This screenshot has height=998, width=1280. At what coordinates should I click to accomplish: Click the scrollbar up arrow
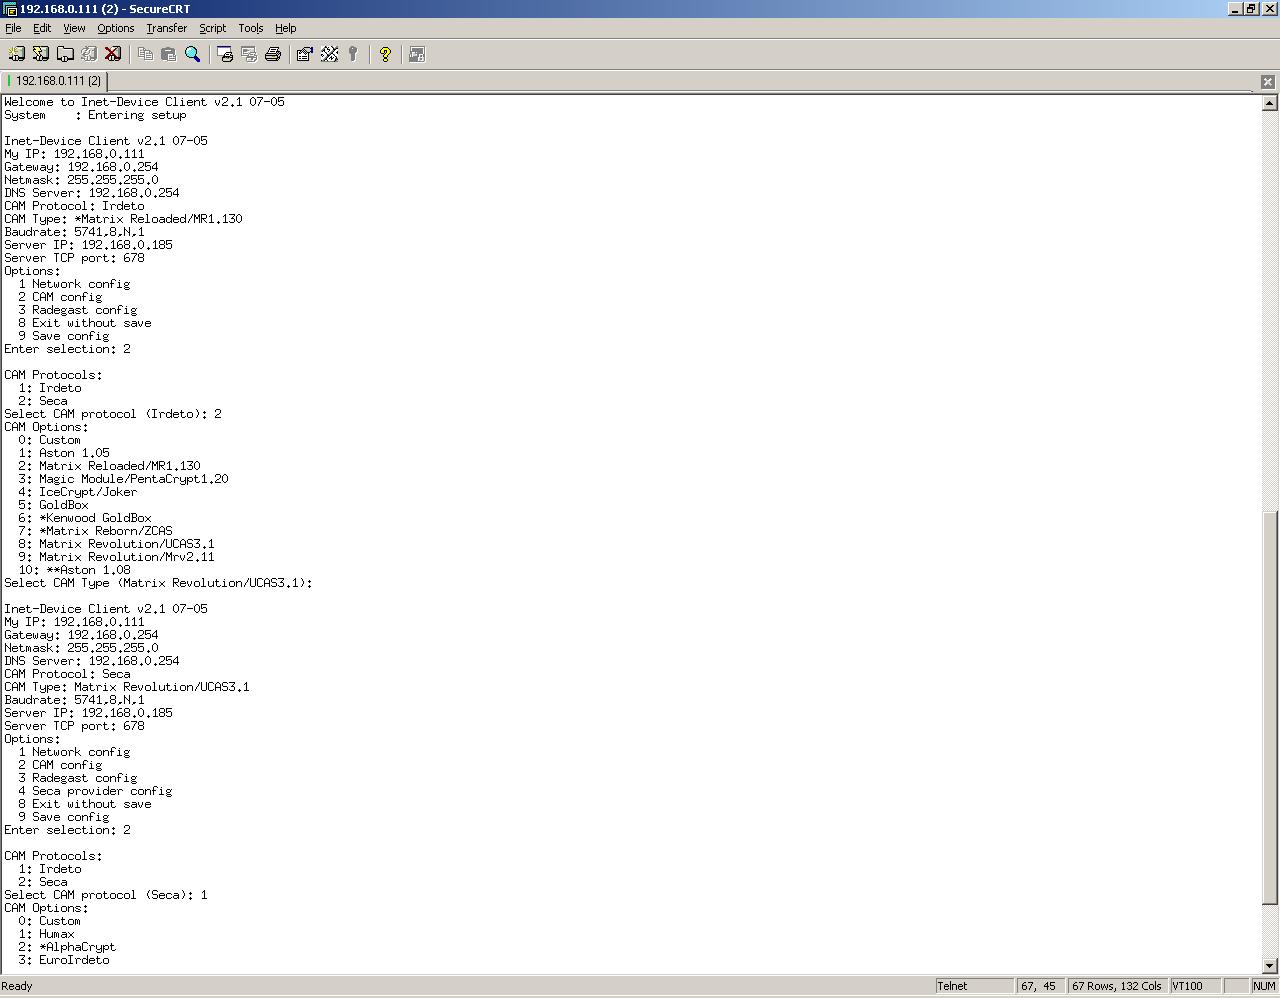(1270, 103)
